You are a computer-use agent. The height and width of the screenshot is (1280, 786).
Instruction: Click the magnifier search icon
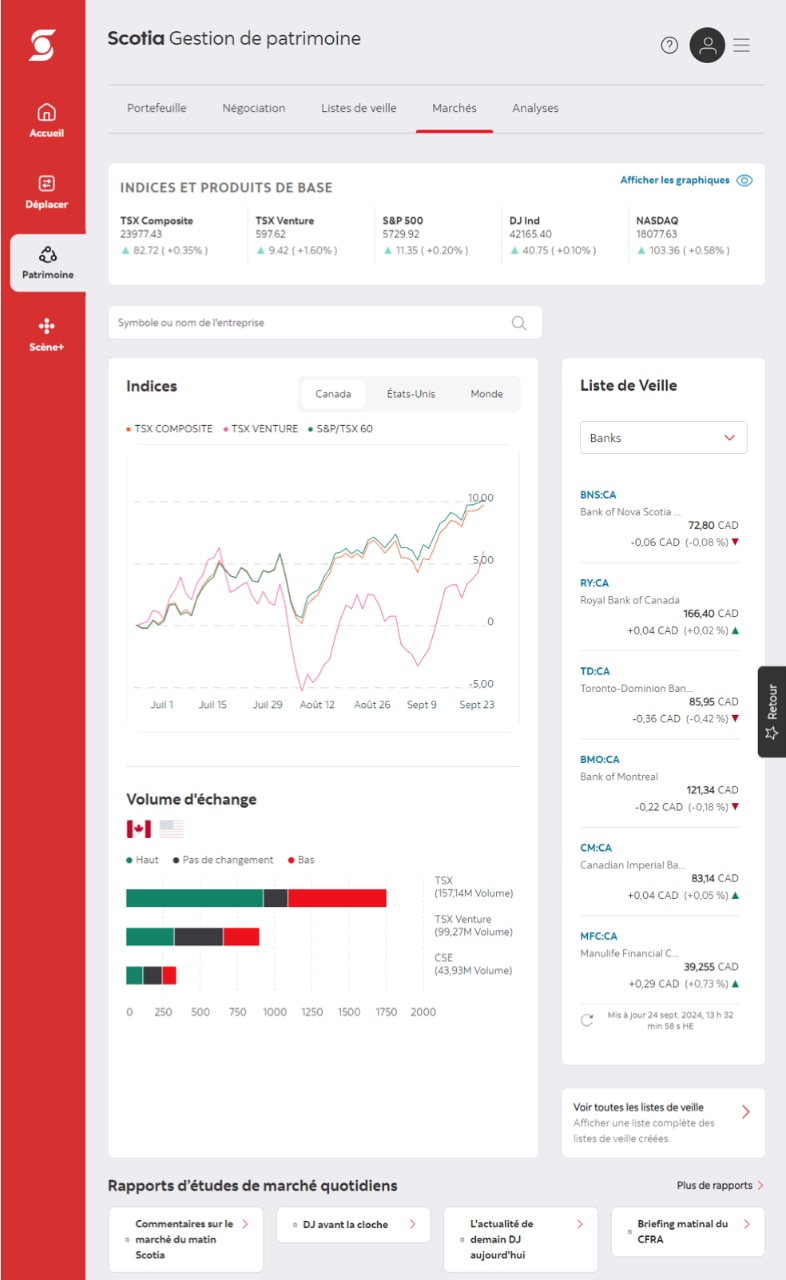pyautogui.click(x=519, y=323)
